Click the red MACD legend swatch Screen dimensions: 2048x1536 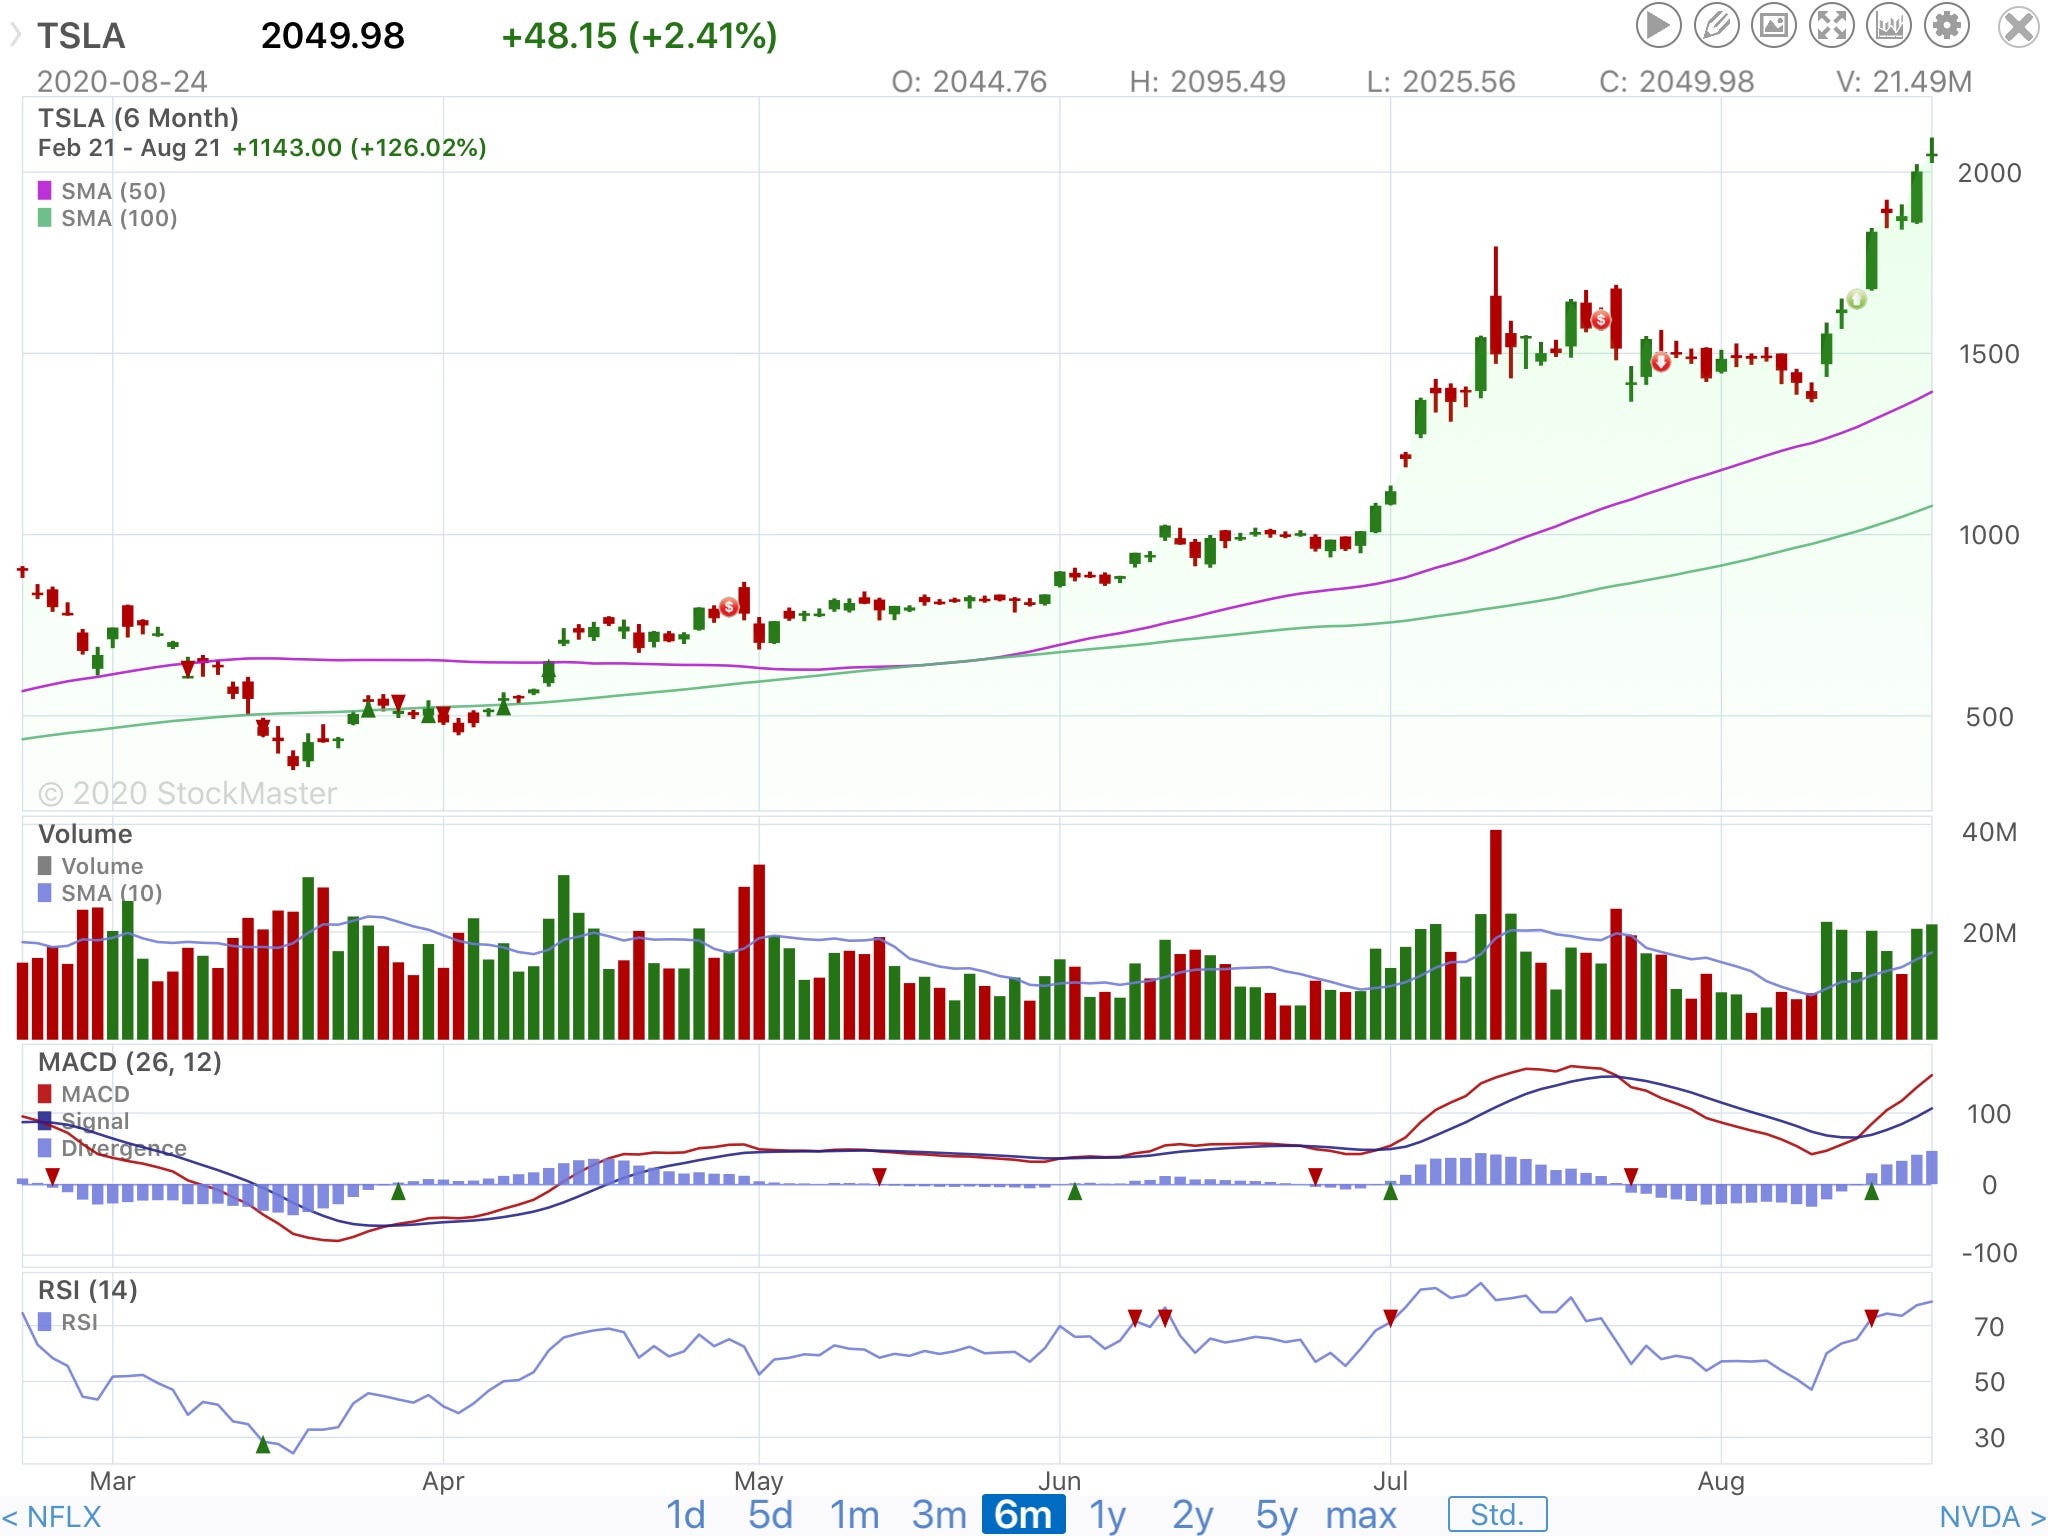[44, 1093]
